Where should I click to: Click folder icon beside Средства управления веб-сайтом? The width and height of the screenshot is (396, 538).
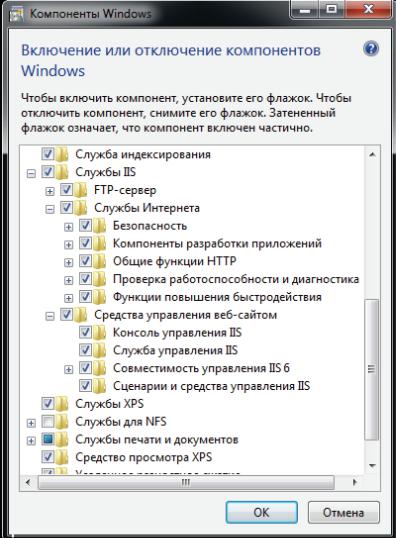[81, 315]
